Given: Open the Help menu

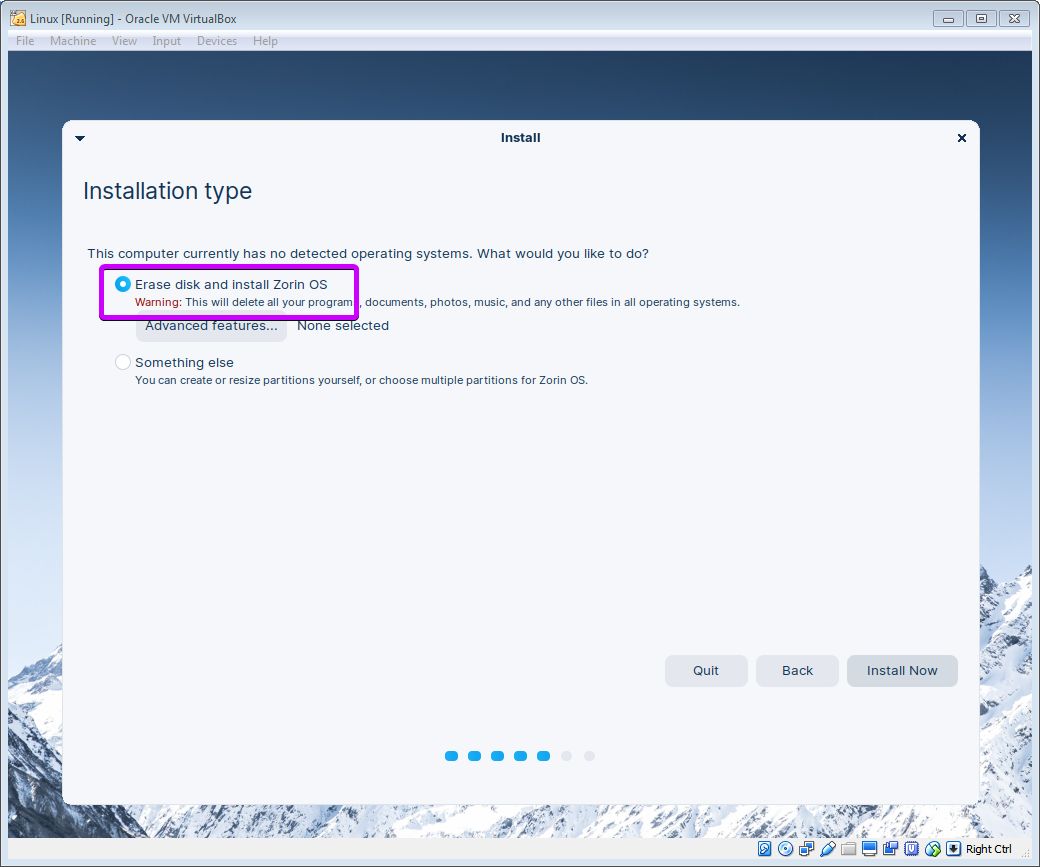Looking at the screenshot, I should (265, 40).
